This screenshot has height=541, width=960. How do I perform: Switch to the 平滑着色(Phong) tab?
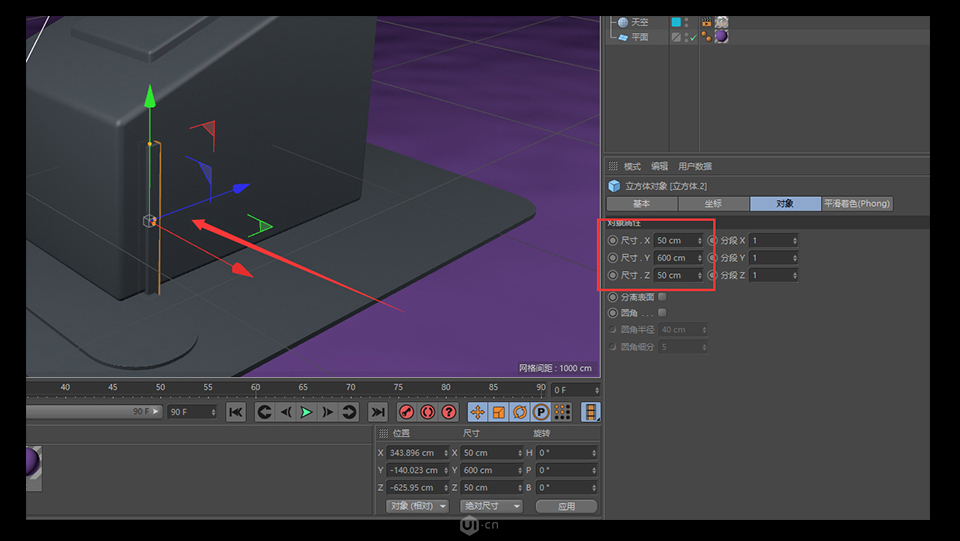(x=857, y=204)
